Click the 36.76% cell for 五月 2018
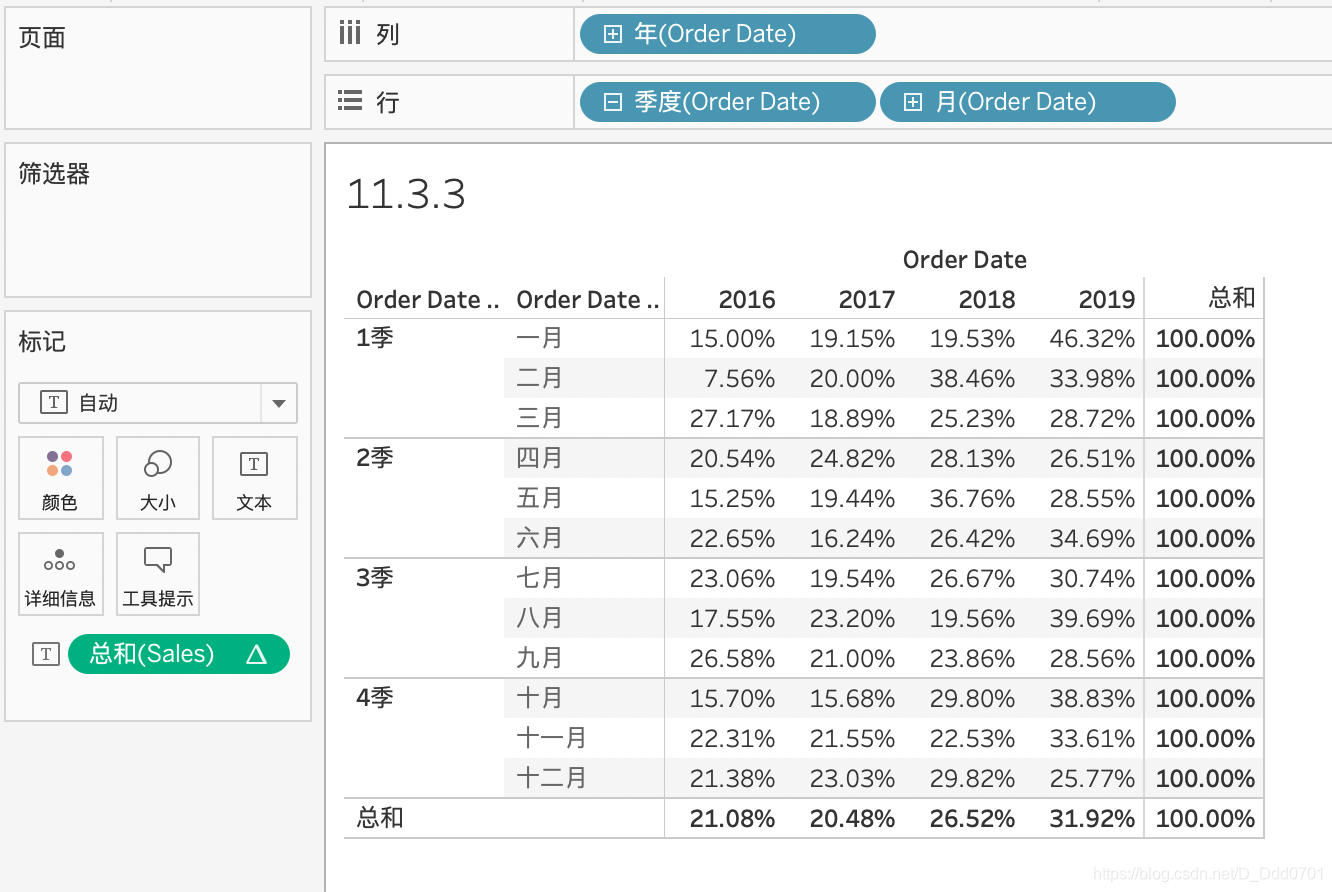The image size is (1332, 892). click(x=972, y=499)
